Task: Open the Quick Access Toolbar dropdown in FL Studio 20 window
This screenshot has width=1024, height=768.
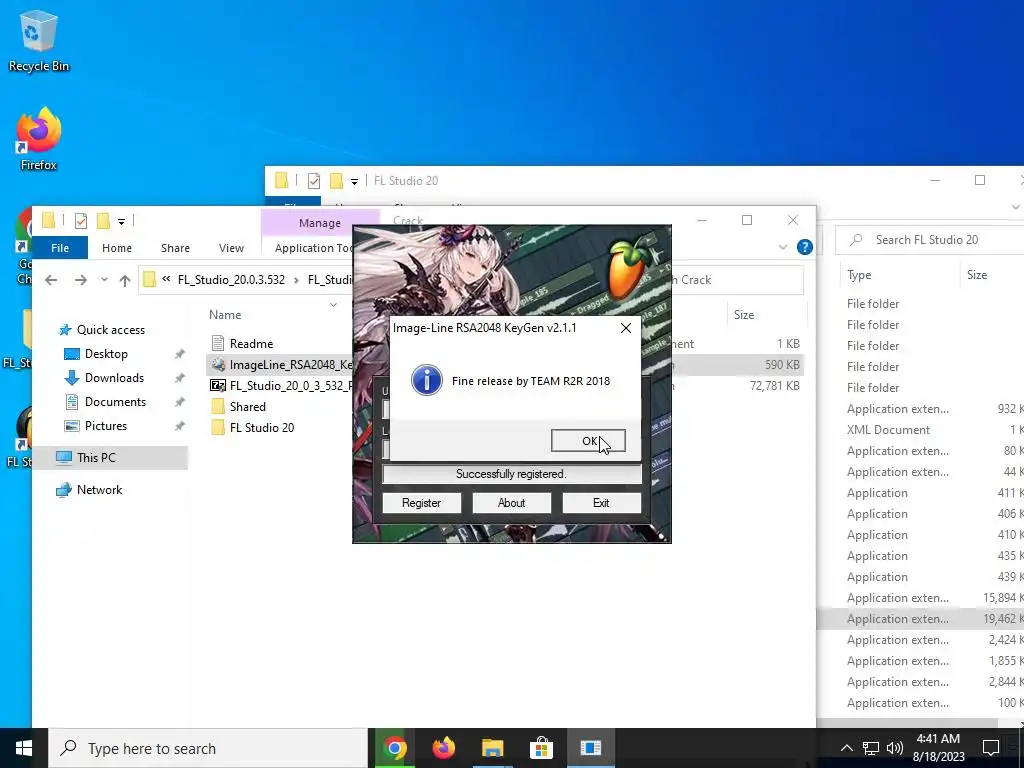Action: click(354, 182)
